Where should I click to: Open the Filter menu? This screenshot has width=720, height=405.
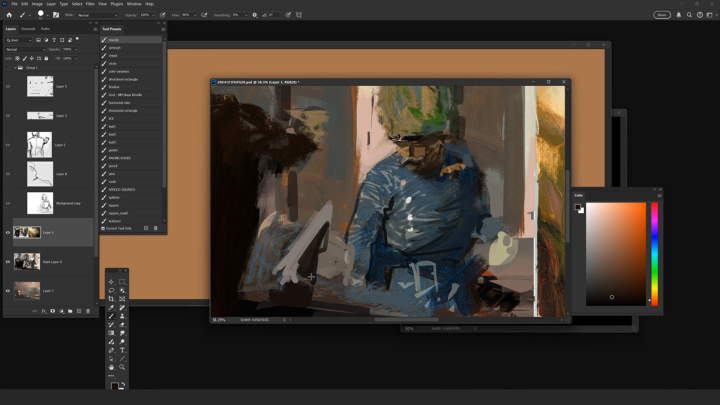pos(89,4)
